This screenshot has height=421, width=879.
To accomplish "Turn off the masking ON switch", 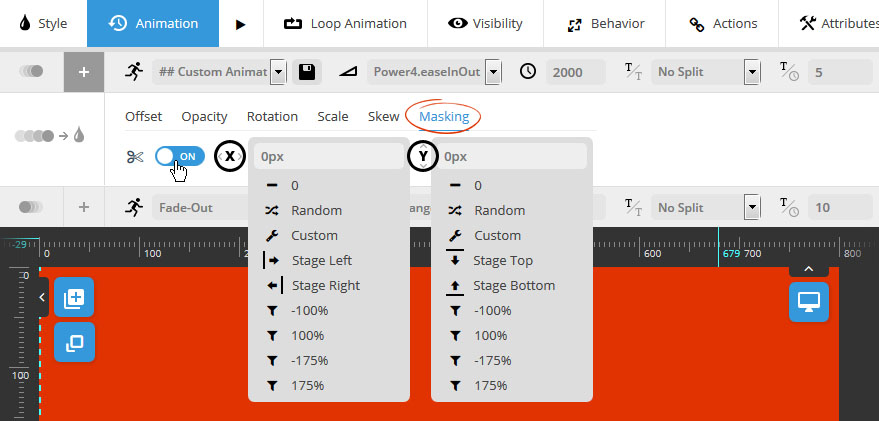I will pos(180,156).
